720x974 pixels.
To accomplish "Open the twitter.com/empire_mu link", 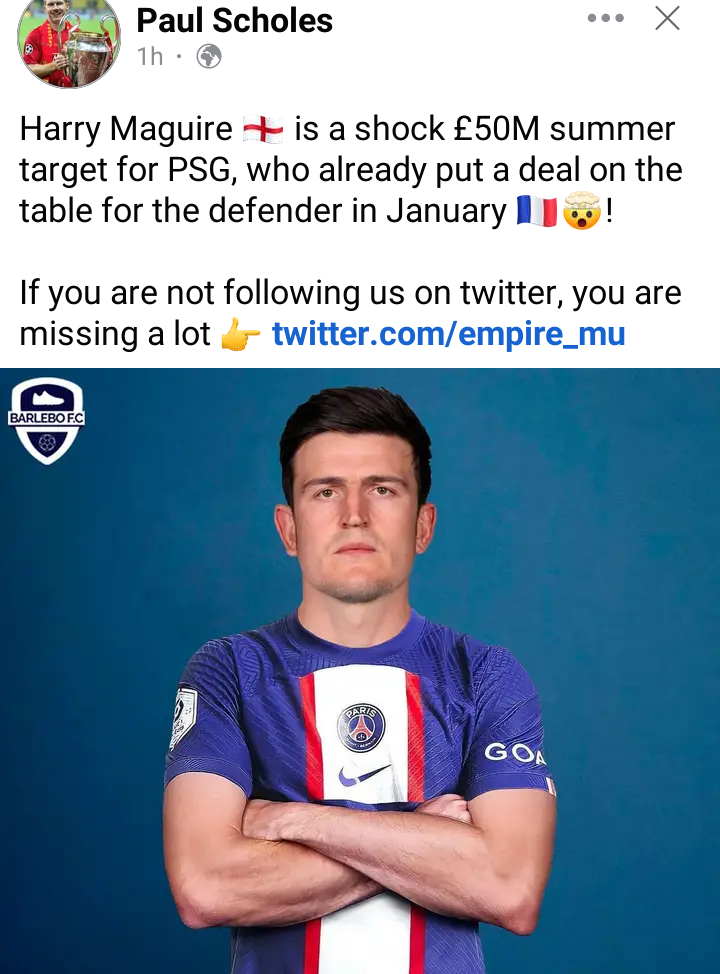I will point(449,334).
